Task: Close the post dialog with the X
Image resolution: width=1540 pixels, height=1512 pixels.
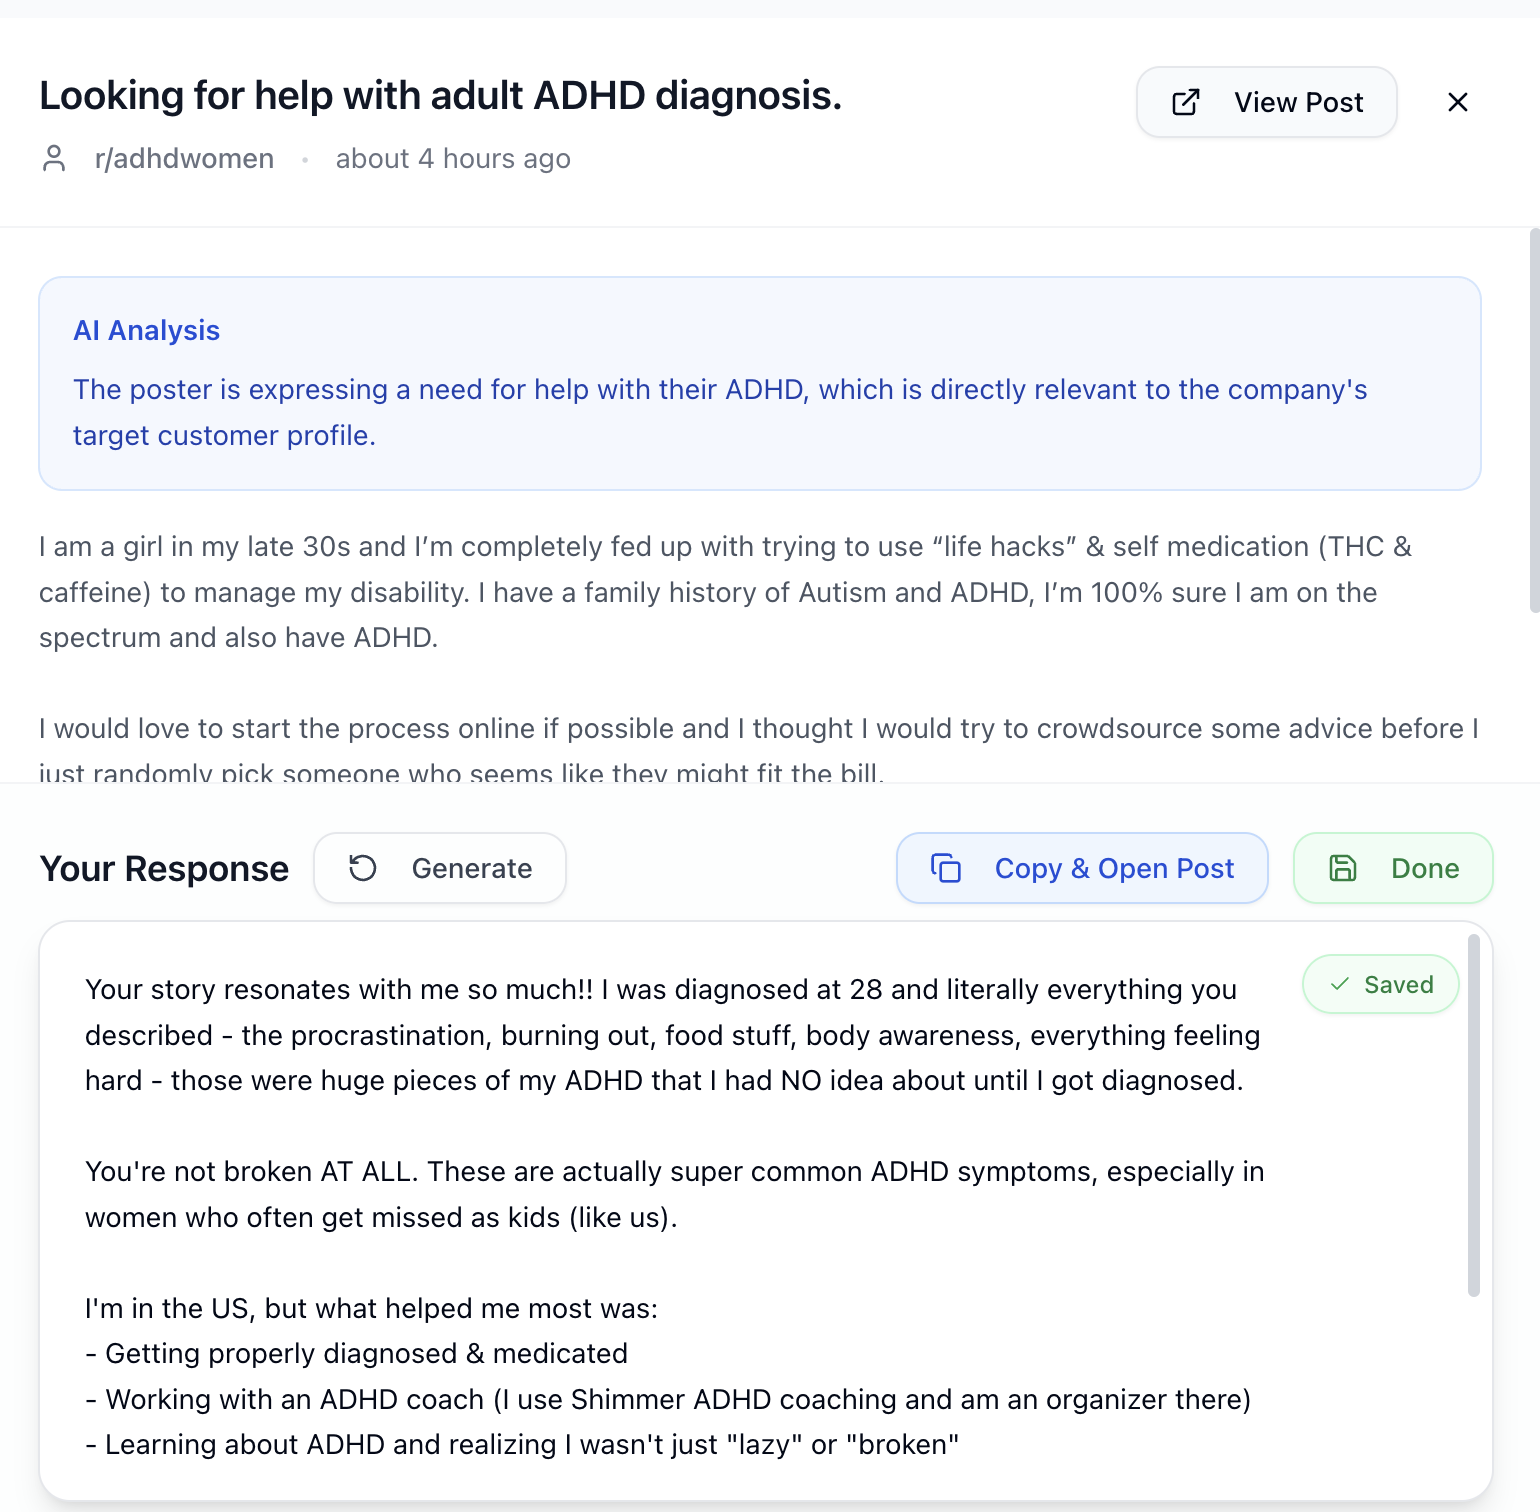Action: pos(1458,102)
